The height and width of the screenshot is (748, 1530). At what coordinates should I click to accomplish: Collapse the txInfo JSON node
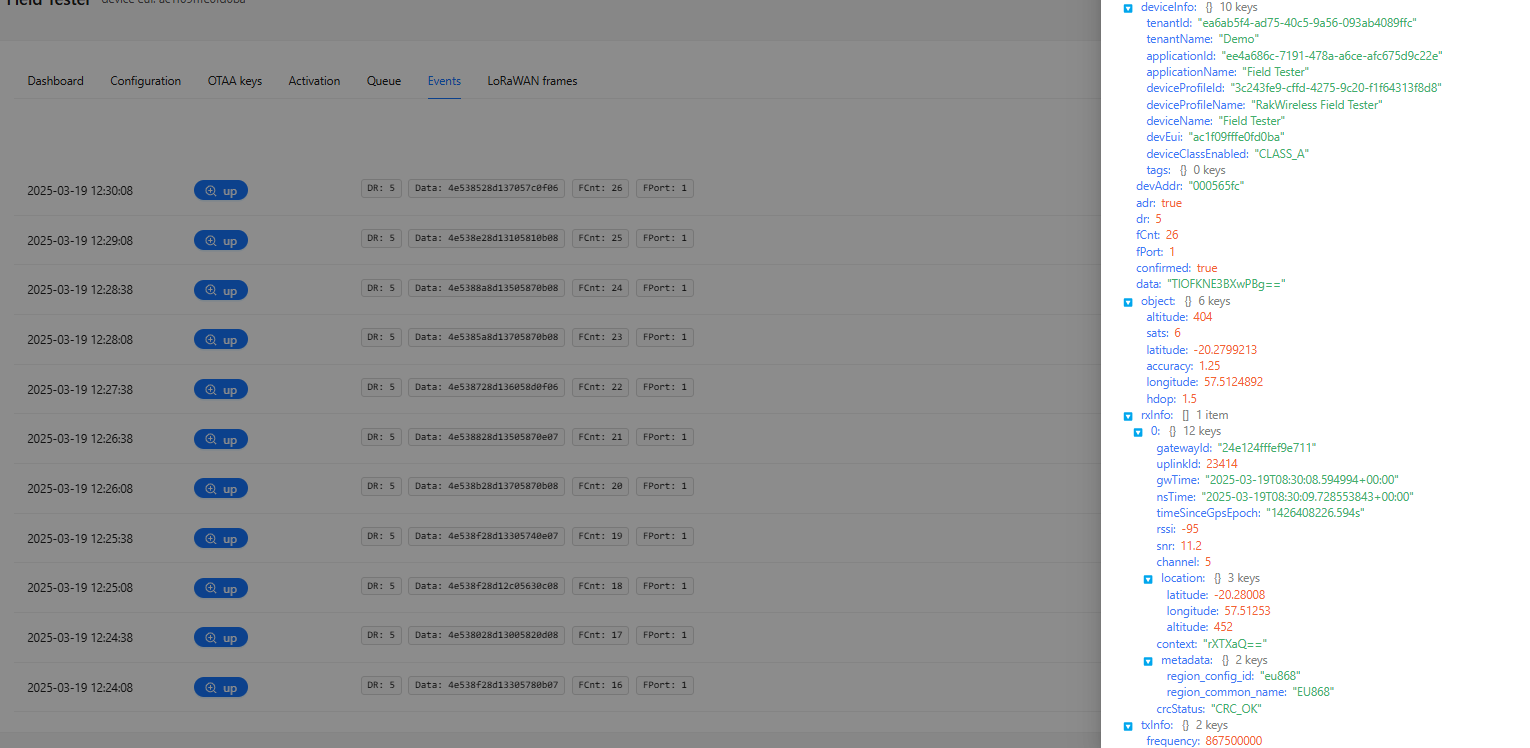(x=1128, y=726)
